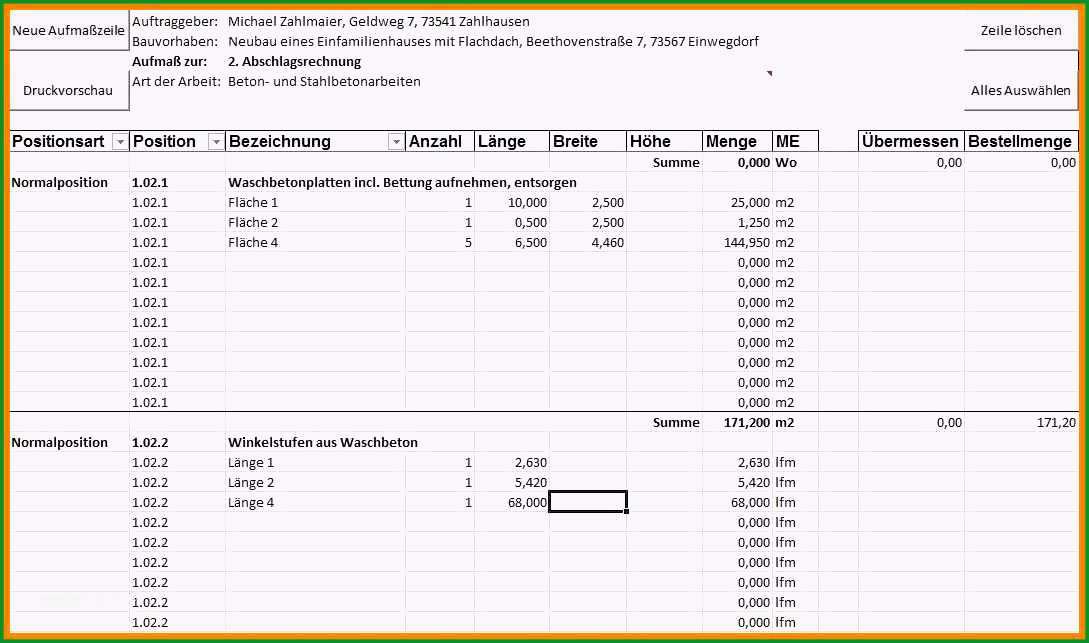Select the 2. Abschlagsrechnung text

(294, 62)
